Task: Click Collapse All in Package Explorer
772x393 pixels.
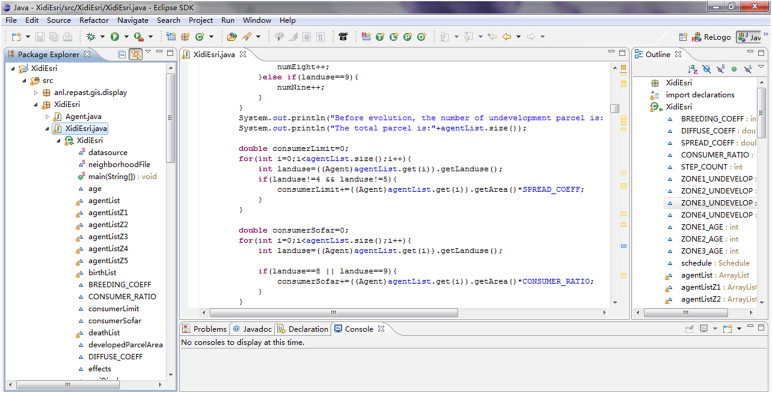Action: point(122,54)
